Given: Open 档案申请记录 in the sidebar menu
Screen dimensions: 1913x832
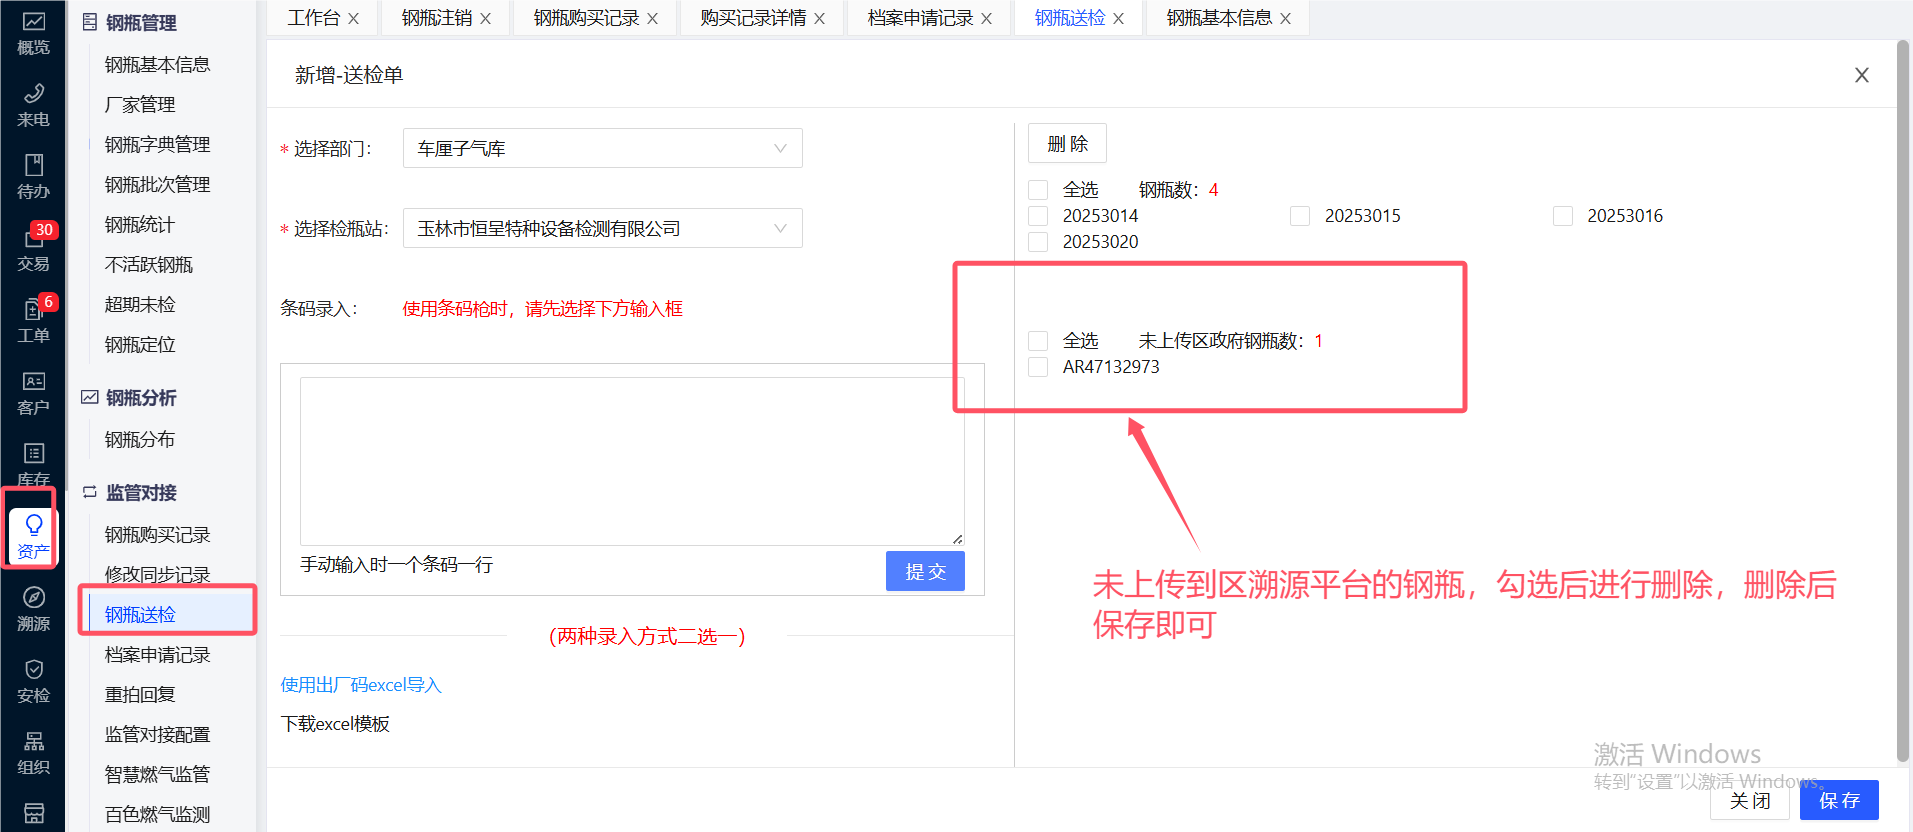Looking at the screenshot, I should (157, 655).
